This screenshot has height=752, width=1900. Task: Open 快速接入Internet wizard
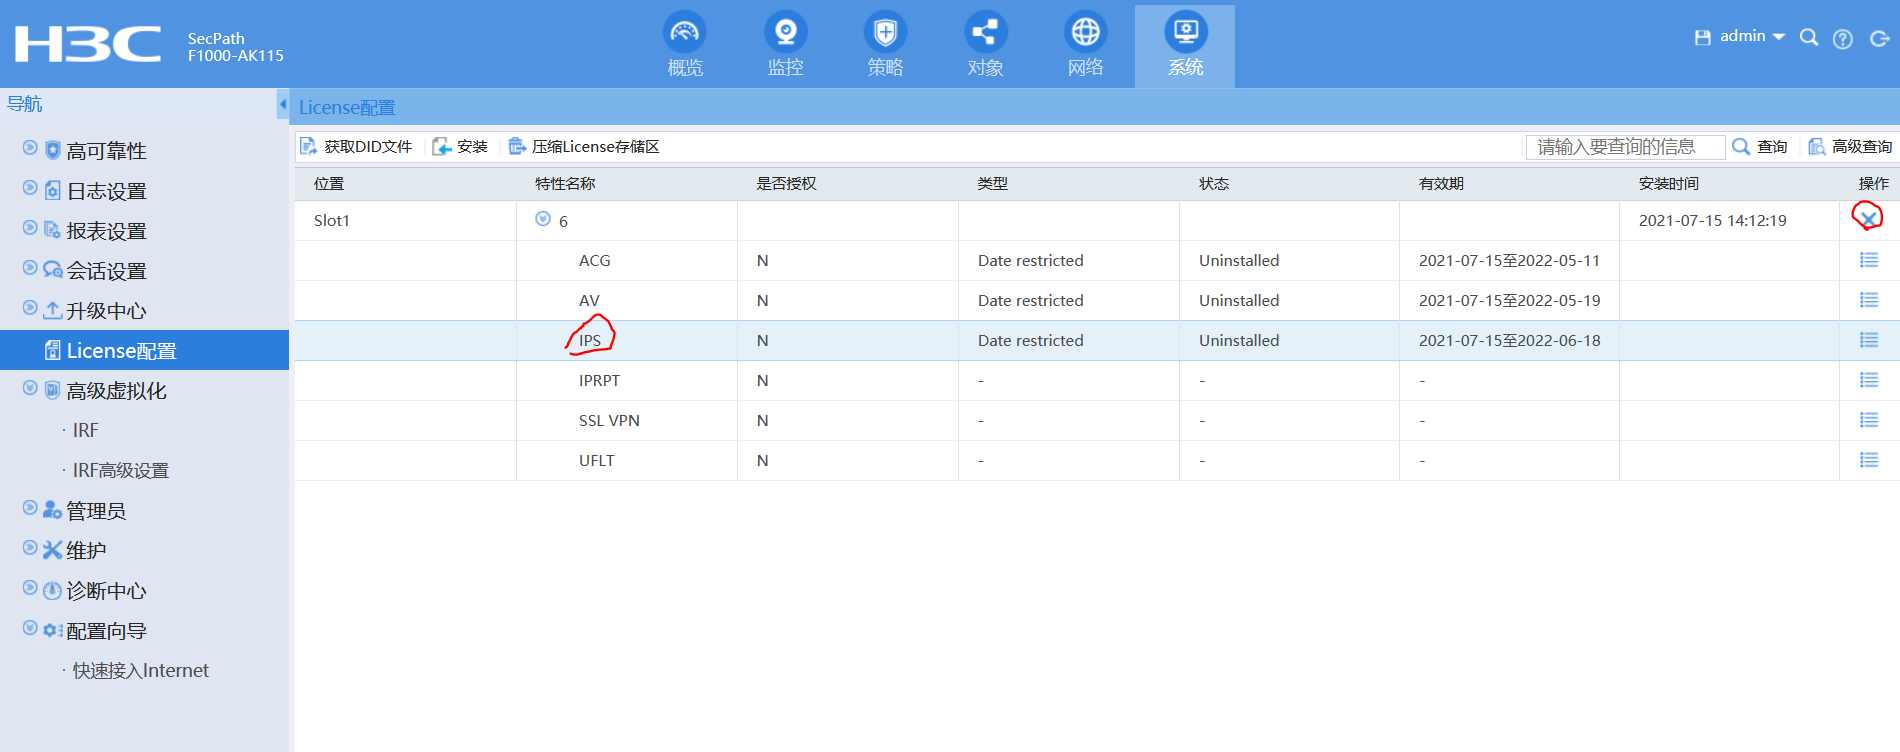[x=141, y=670]
